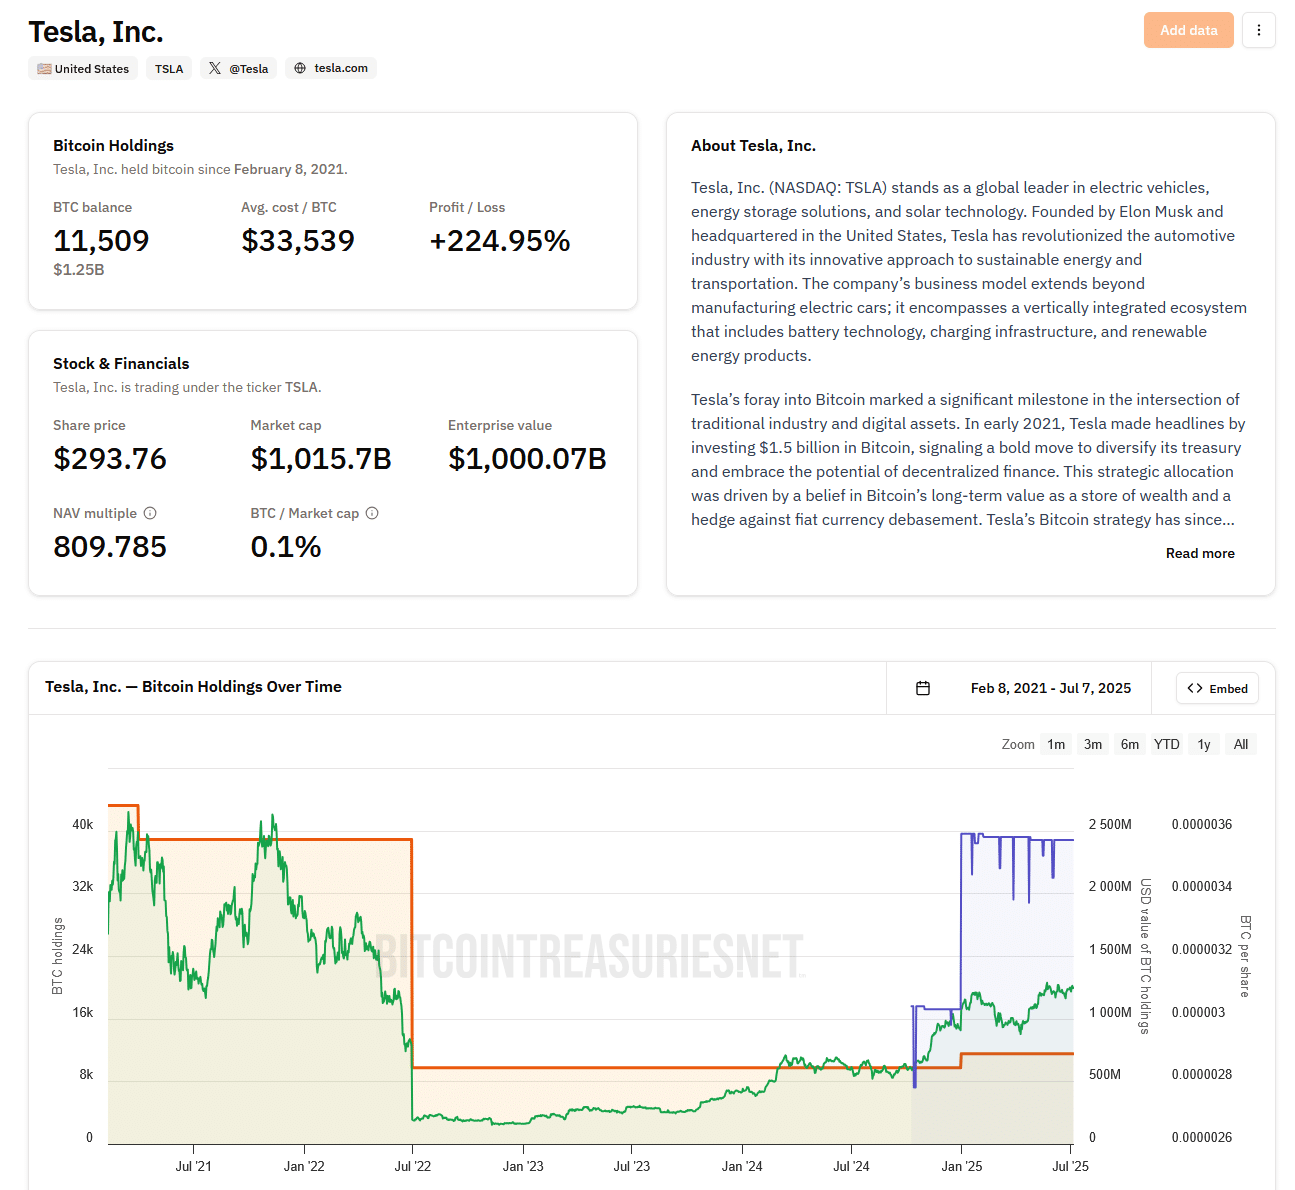Click the BTC / Market cap info icon
Viewport: 1295px width, 1190px height.
click(372, 513)
